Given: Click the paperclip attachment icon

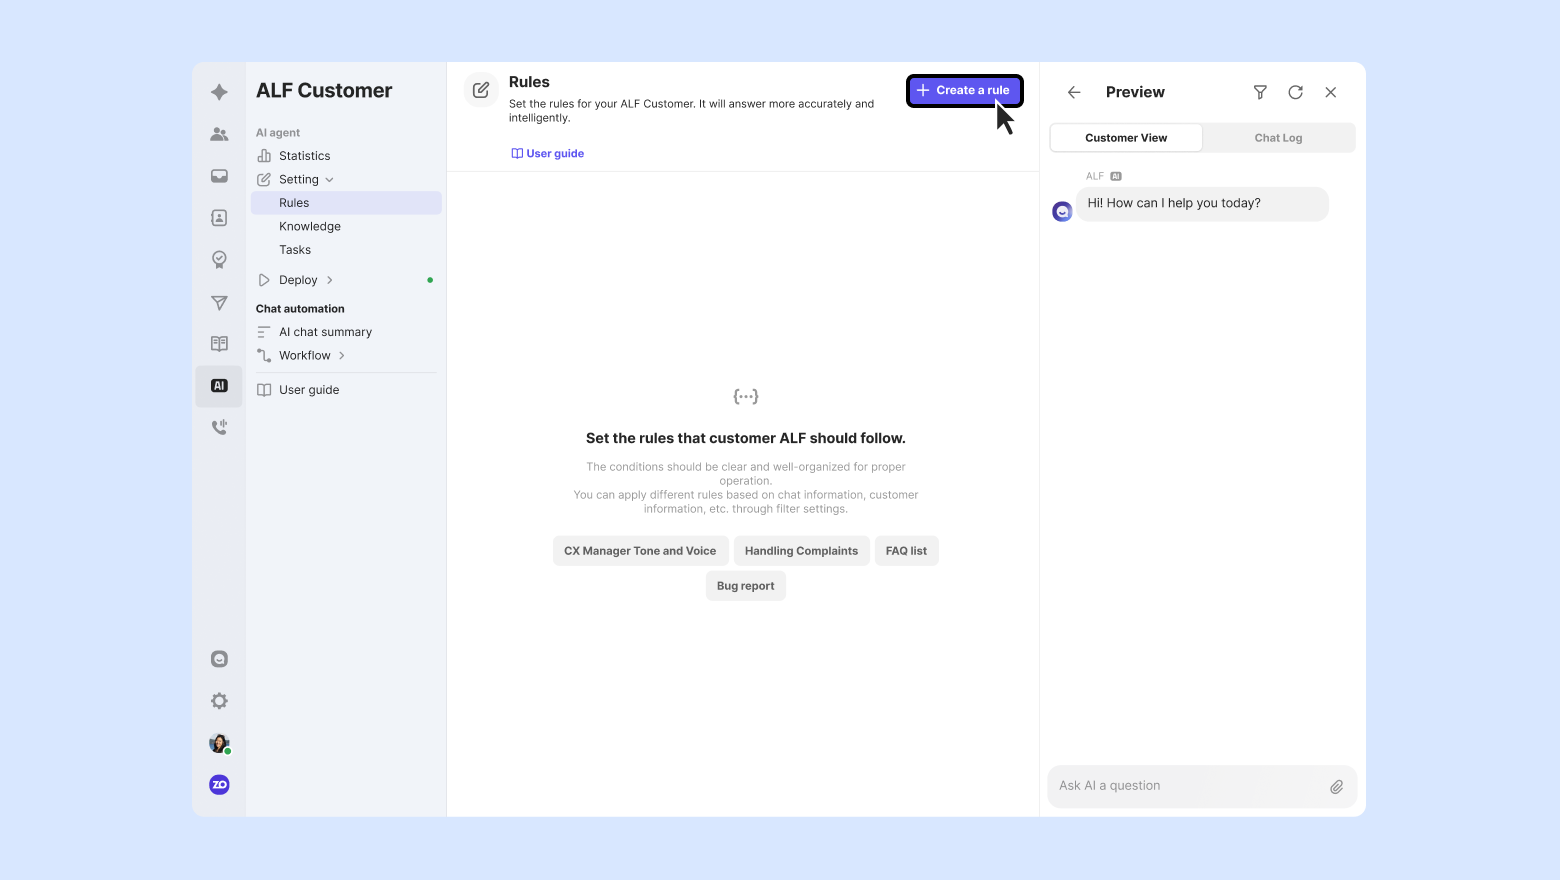Looking at the screenshot, I should pos(1336,787).
